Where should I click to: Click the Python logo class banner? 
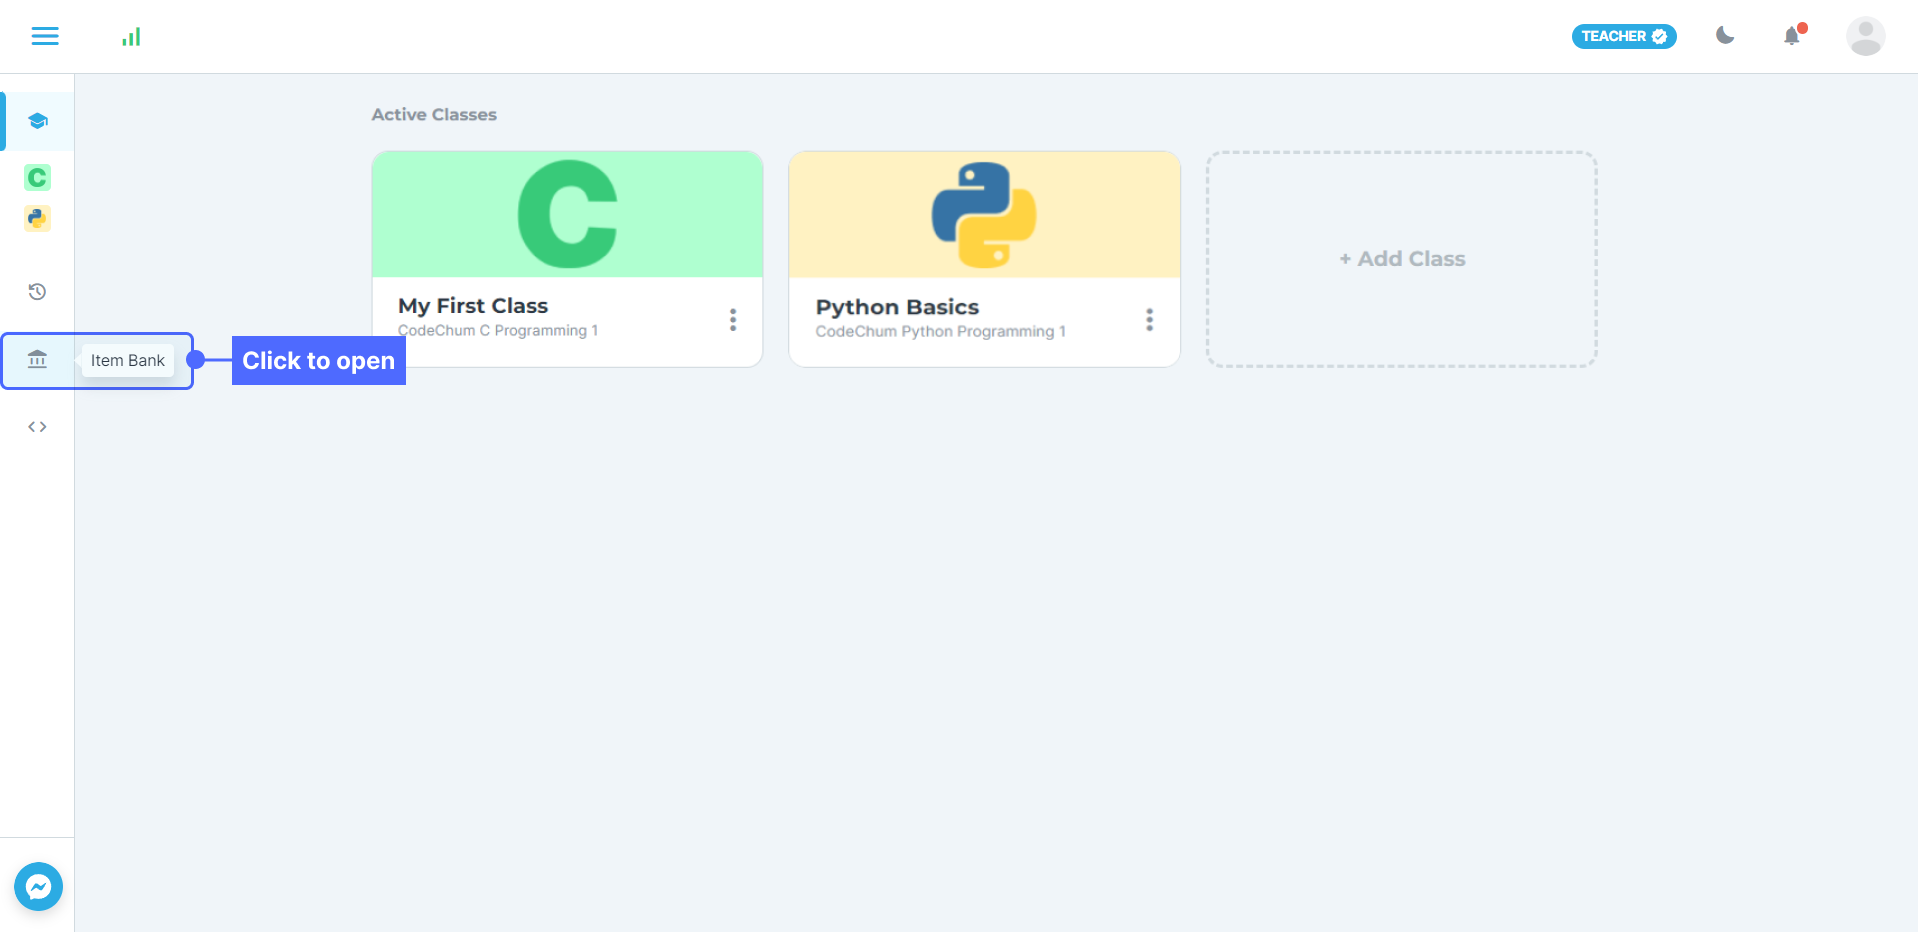pos(984,214)
